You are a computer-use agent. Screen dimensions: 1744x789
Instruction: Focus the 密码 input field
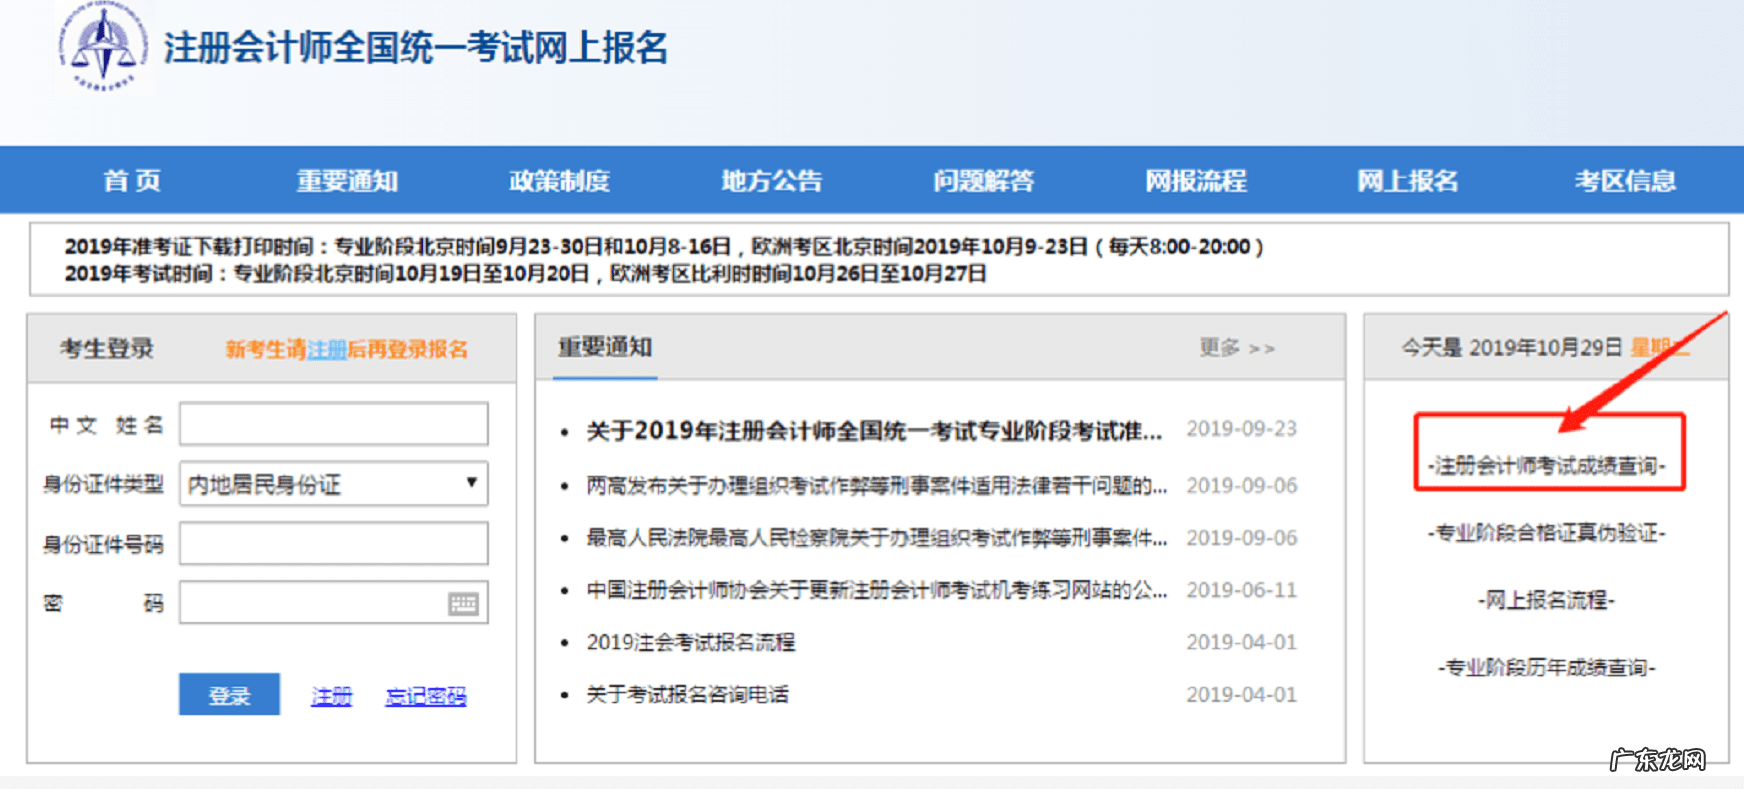click(x=334, y=603)
